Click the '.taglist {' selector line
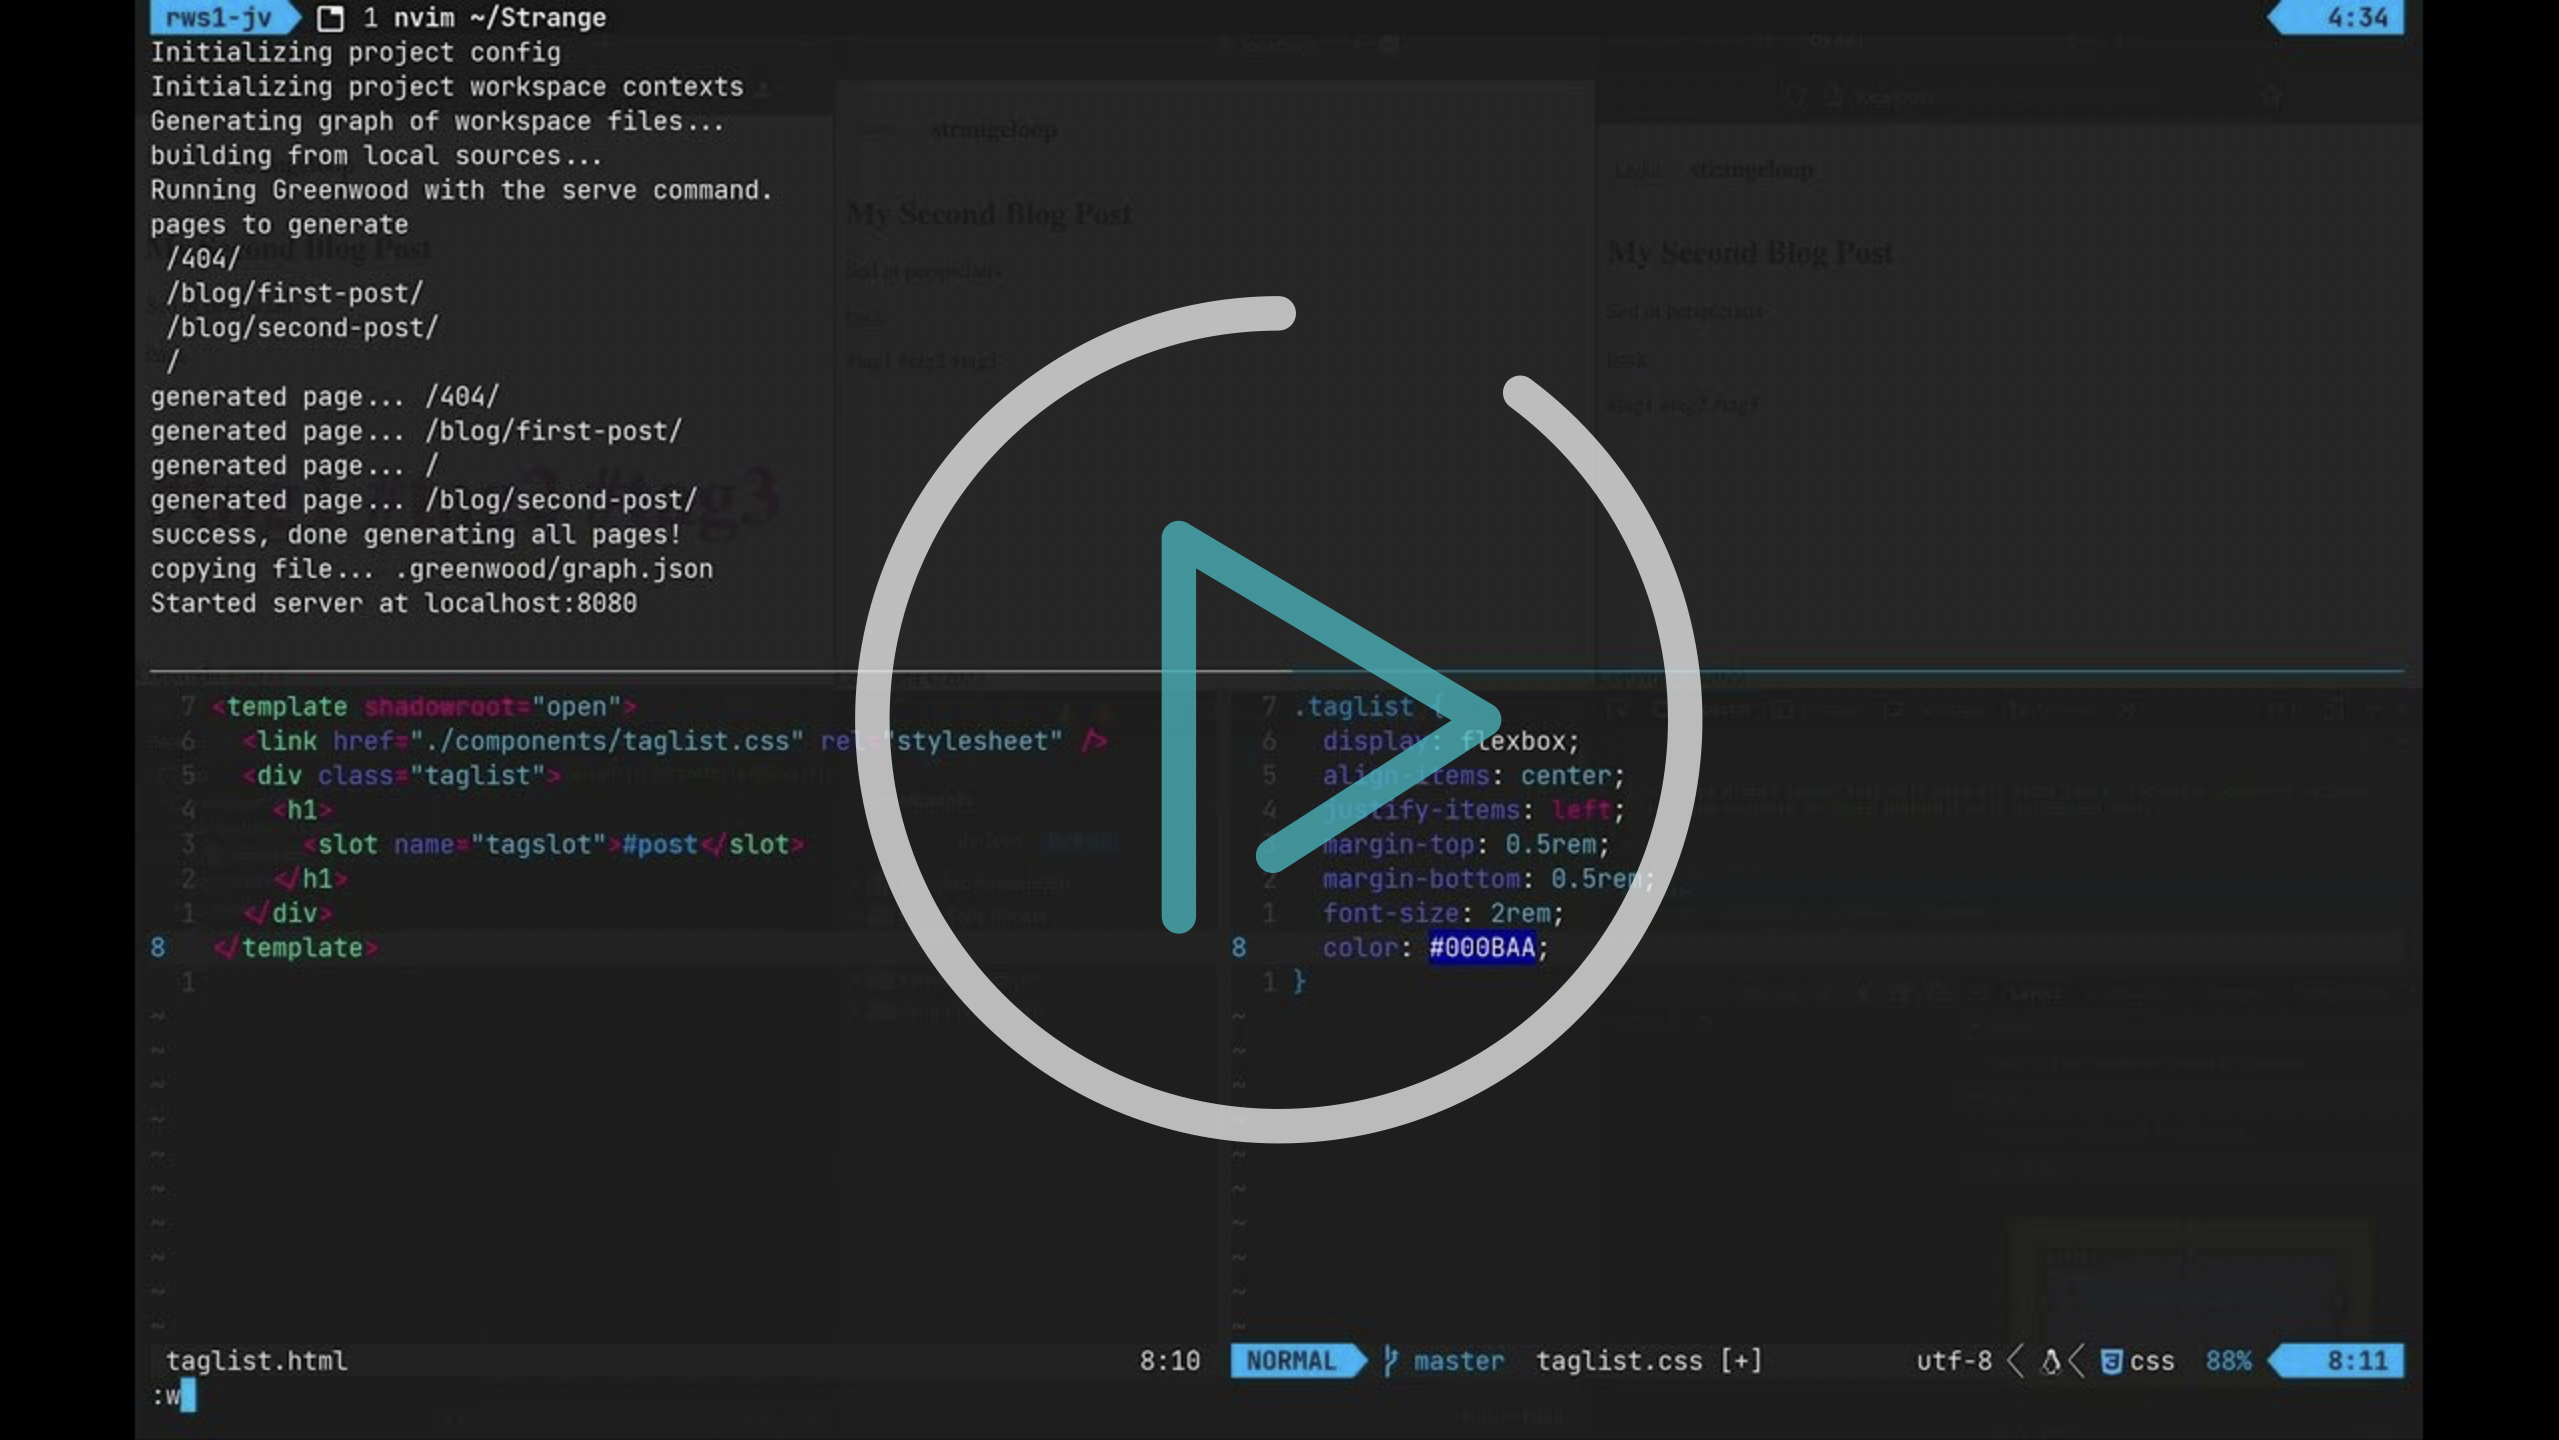The image size is (2559, 1440). [x=1368, y=707]
